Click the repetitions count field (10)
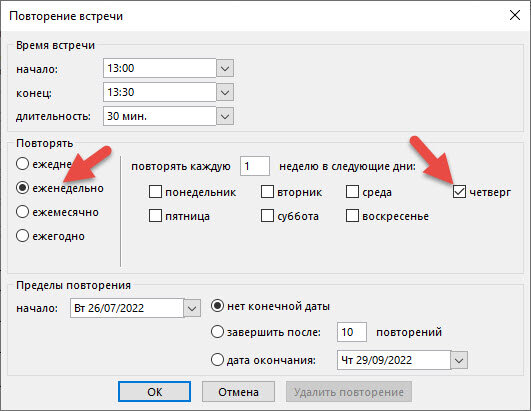The image size is (531, 411). (x=352, y=332)
